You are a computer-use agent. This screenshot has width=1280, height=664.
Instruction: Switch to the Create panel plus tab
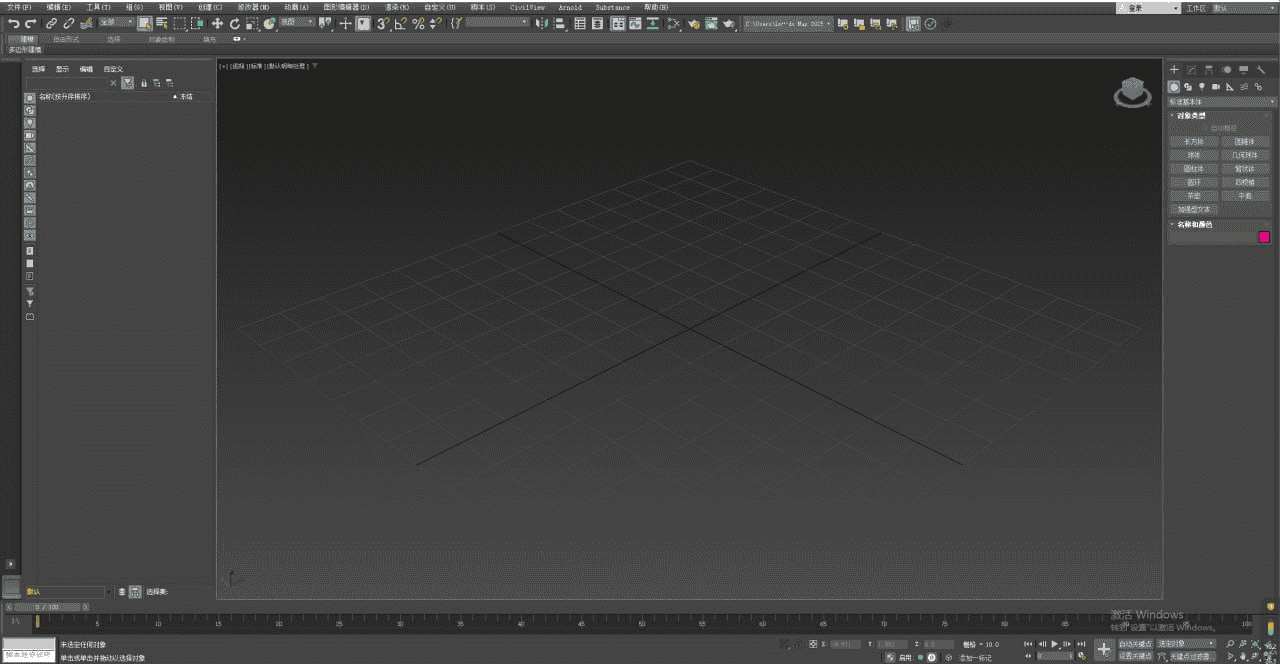tap(1174, 69)
